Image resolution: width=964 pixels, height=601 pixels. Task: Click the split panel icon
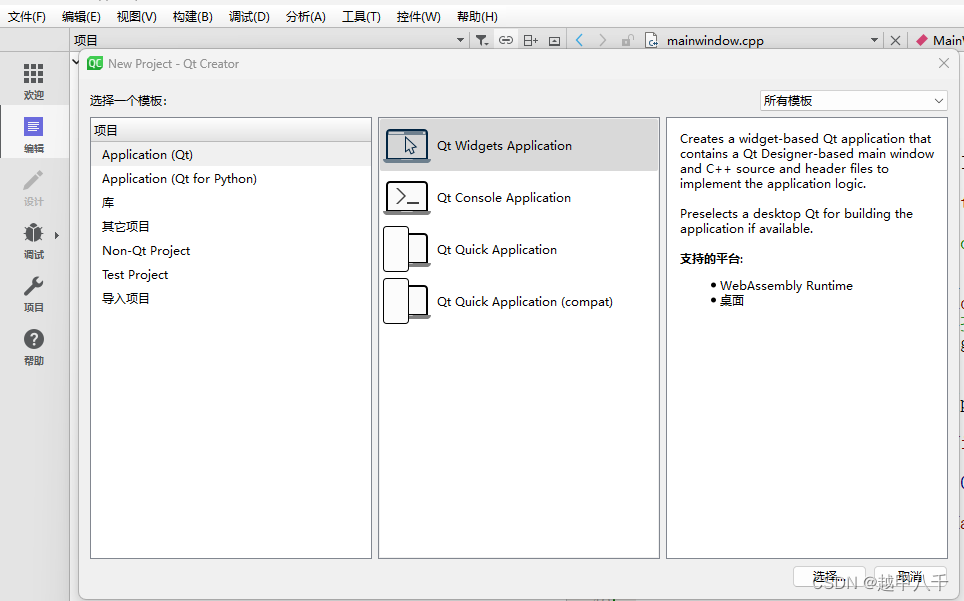(531, 41)
